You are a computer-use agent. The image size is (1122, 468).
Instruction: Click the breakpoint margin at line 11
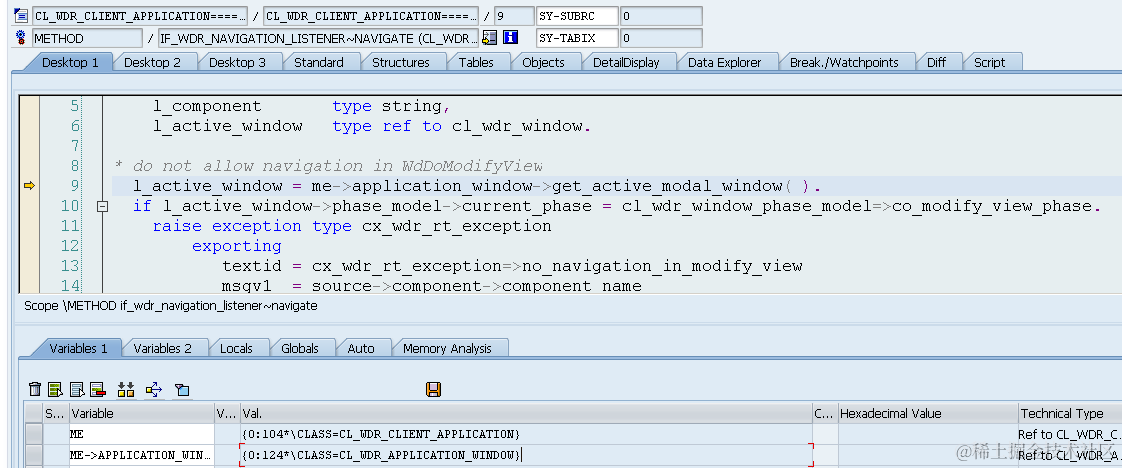(29, 226)
